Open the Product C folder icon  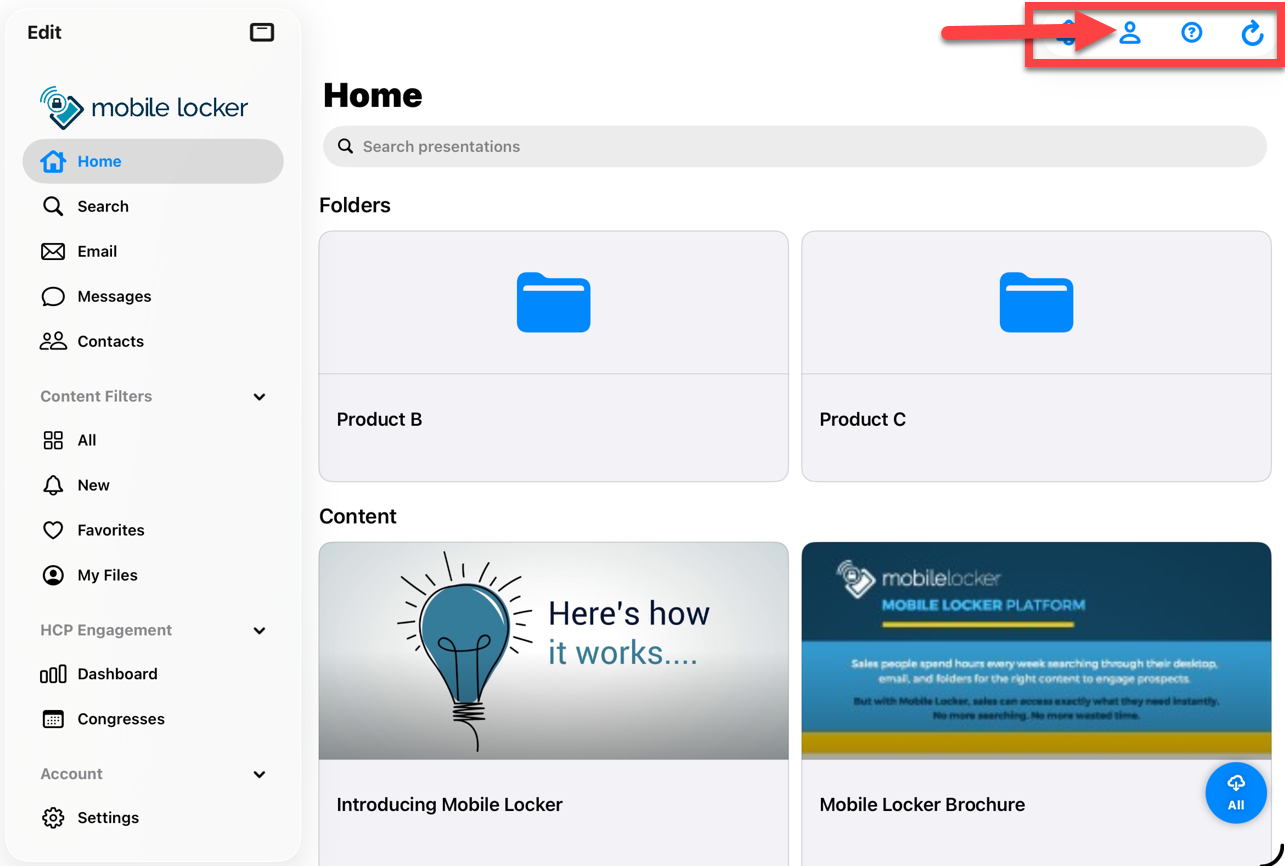(x=1037, y=302)
